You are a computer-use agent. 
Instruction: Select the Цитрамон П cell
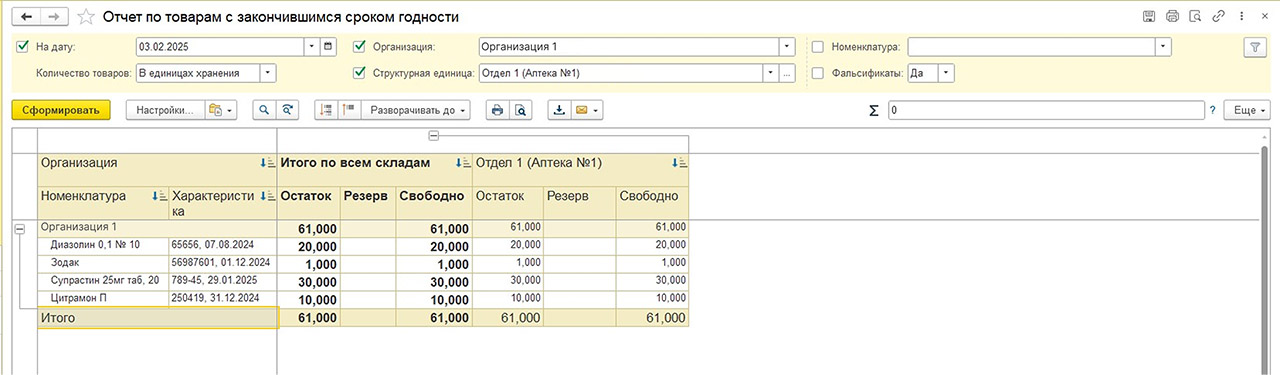coord(103,298)
